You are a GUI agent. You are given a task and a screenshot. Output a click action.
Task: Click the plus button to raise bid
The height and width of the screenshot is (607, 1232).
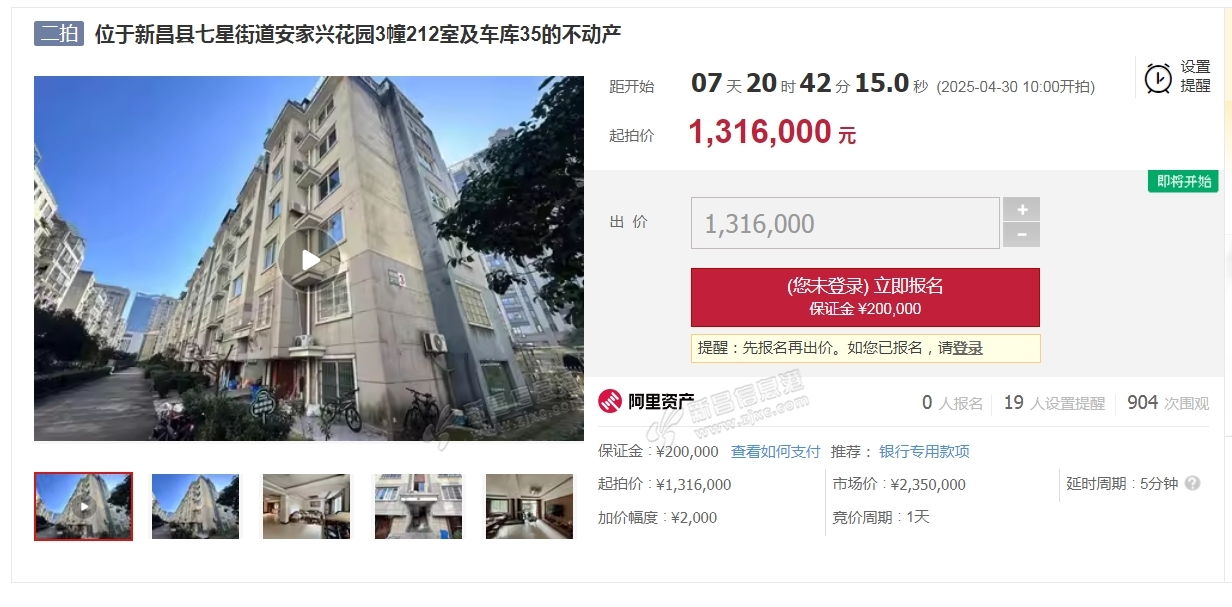point(1021,209)
